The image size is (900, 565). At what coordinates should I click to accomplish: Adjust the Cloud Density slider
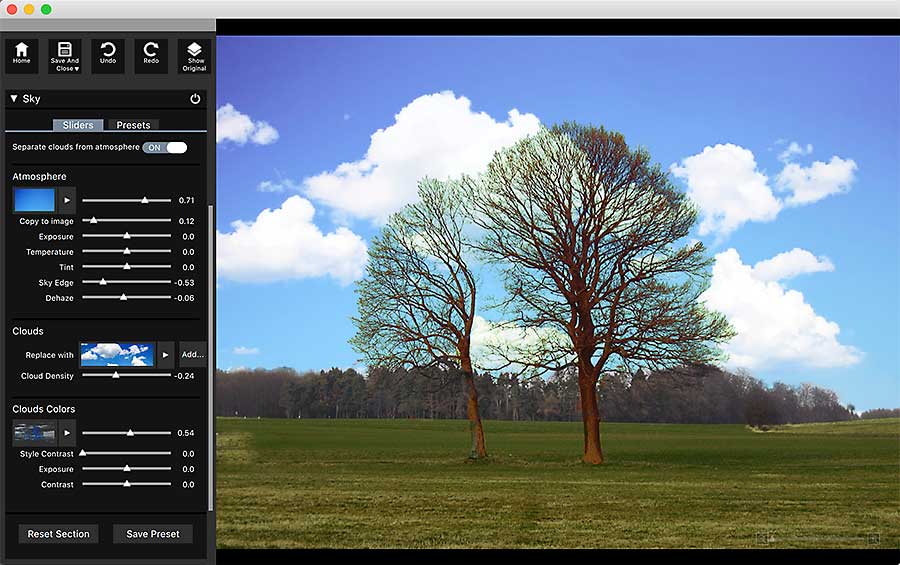coord(127,376)
